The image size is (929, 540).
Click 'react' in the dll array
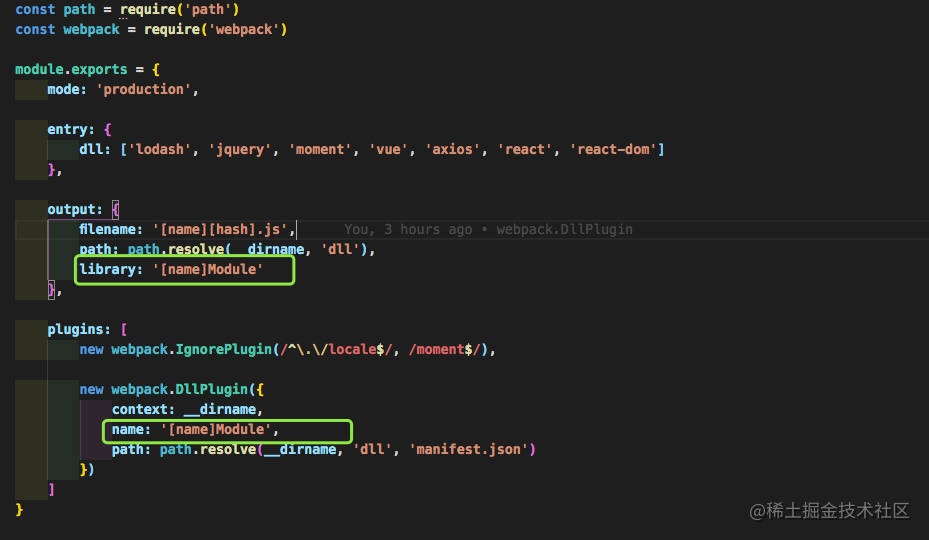click(x=524, y=149)
